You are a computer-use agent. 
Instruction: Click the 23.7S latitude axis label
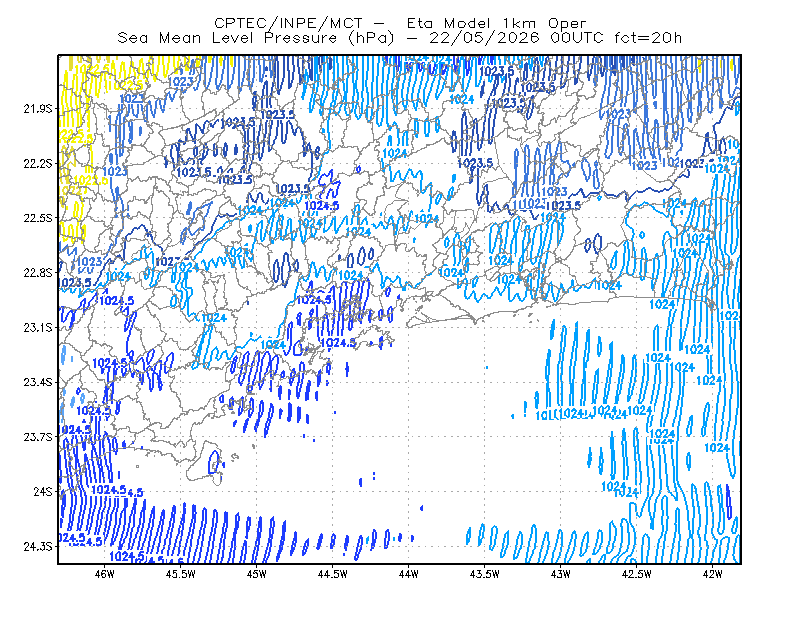tap(38, 437)
